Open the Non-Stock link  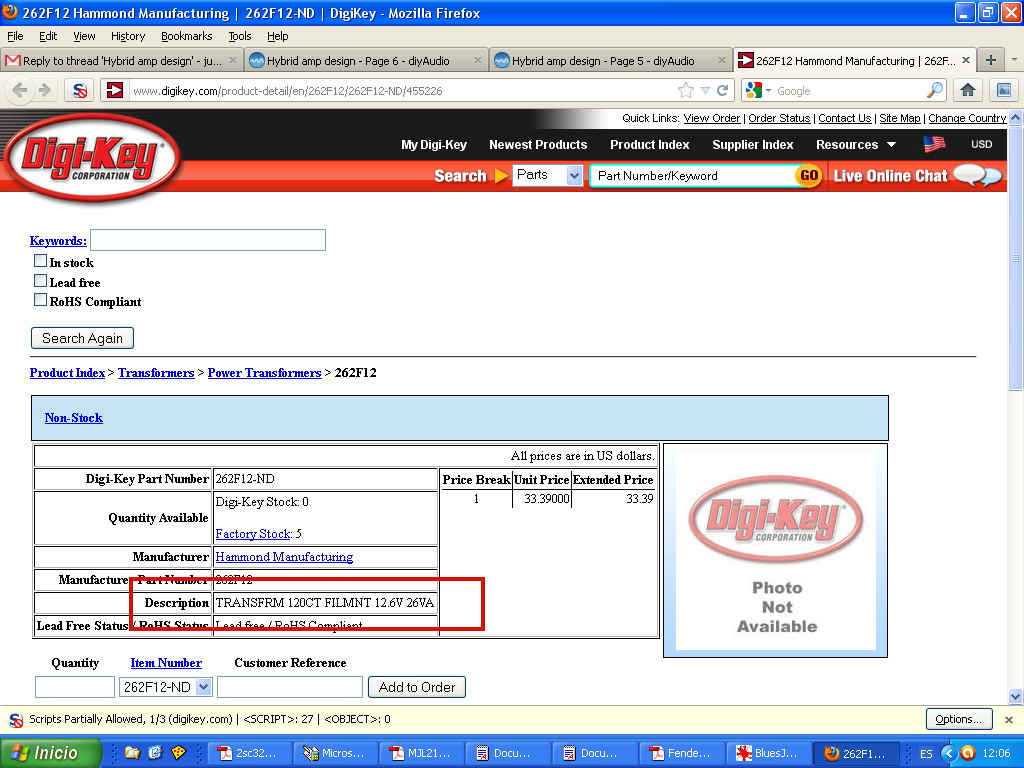coord(74,417)
